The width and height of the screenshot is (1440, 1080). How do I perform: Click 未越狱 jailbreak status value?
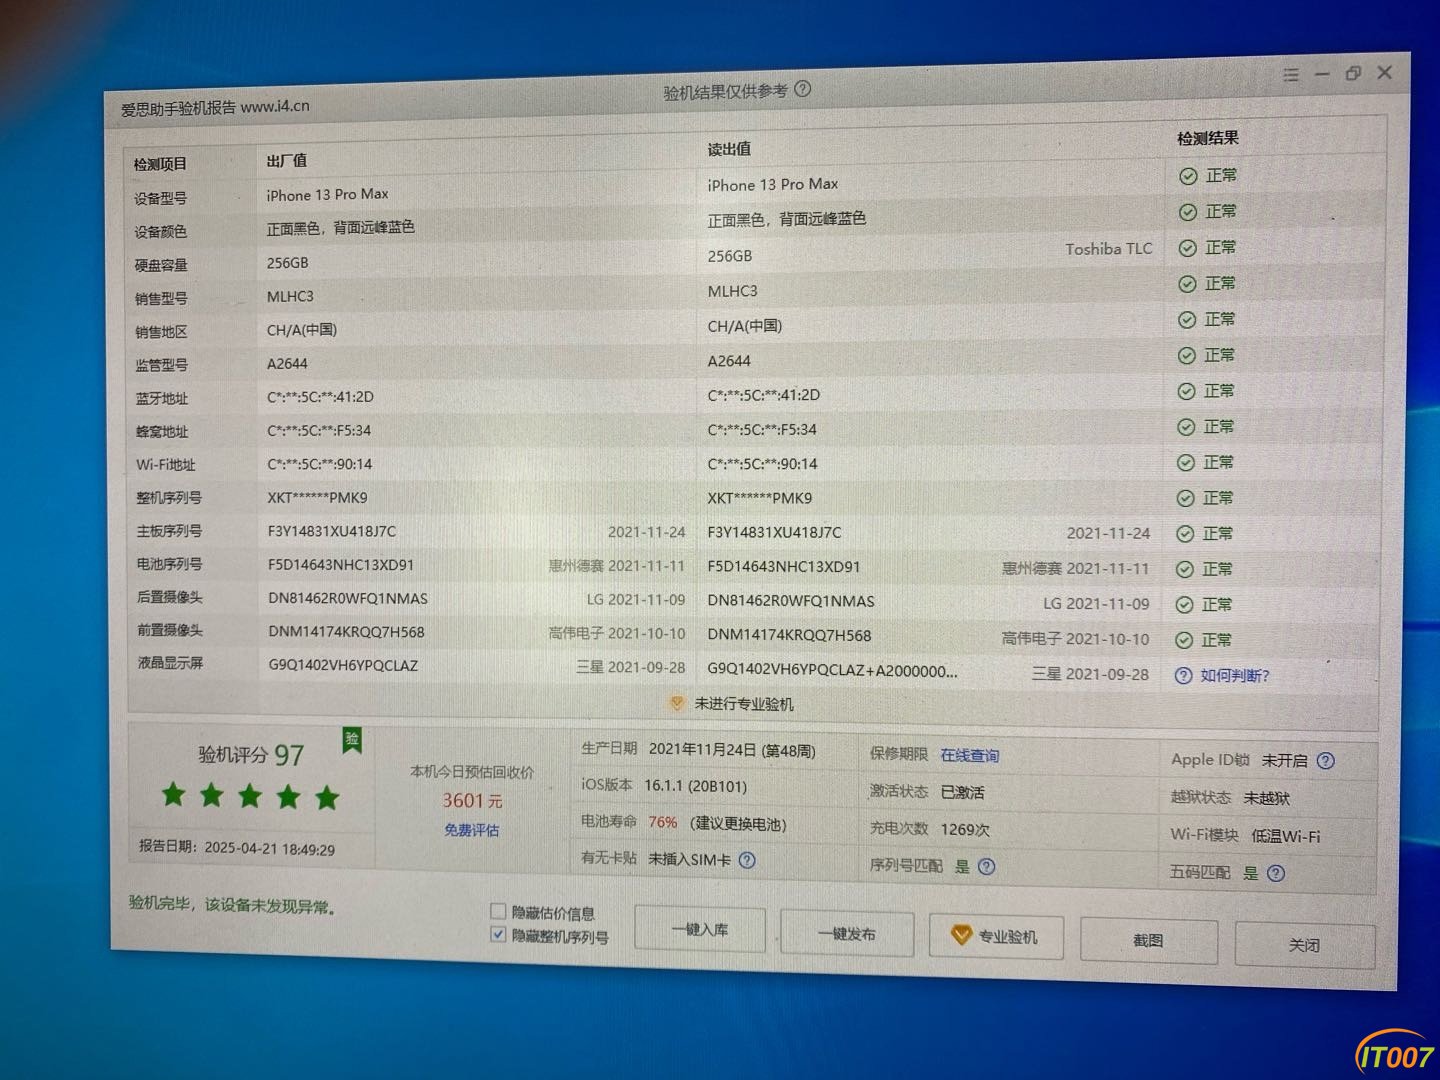point(1266,798)
